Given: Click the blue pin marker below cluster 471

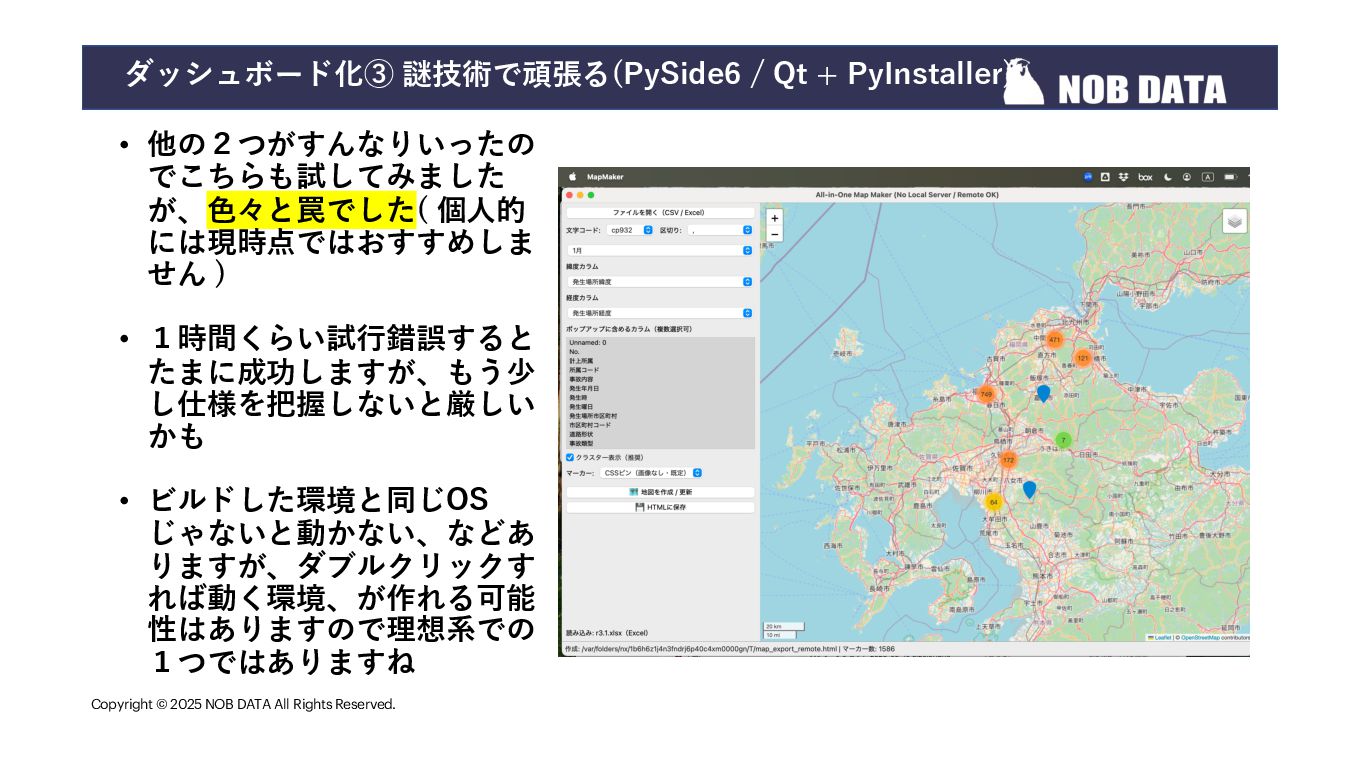Looking at the screenshot, I should 1043,393.
